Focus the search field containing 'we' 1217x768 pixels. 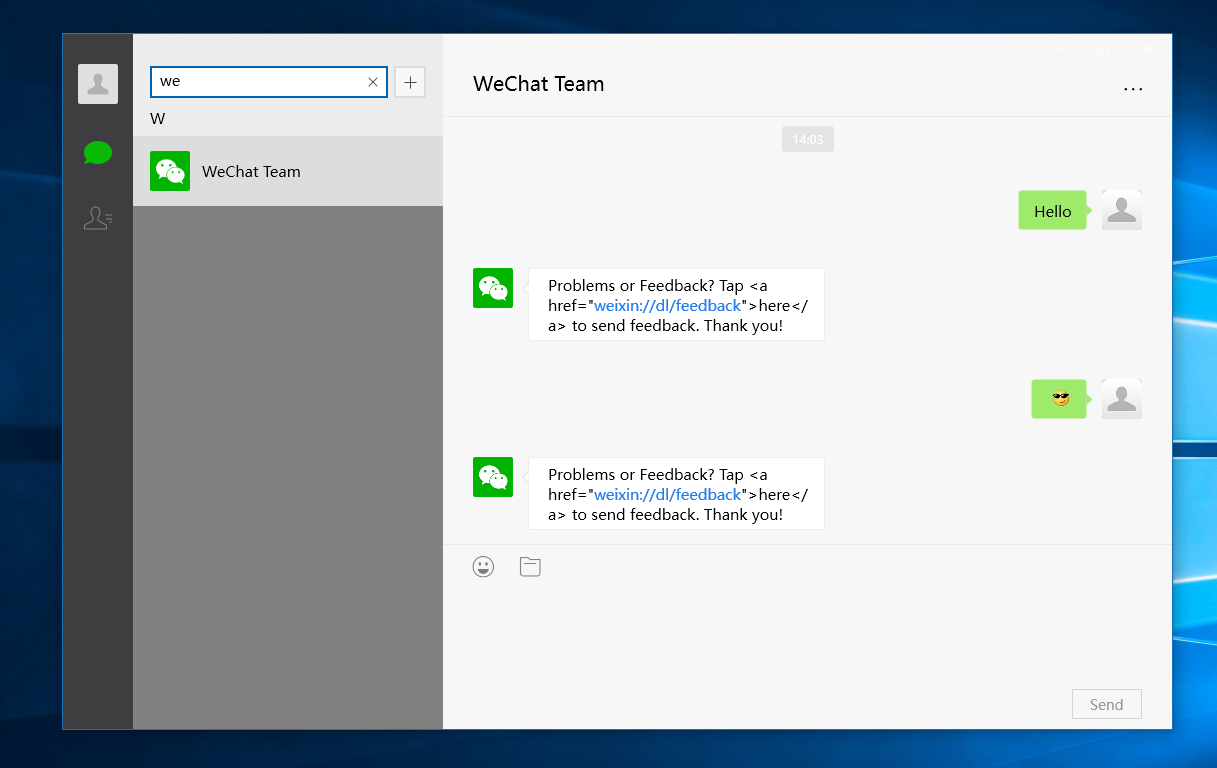click(269, 82)
